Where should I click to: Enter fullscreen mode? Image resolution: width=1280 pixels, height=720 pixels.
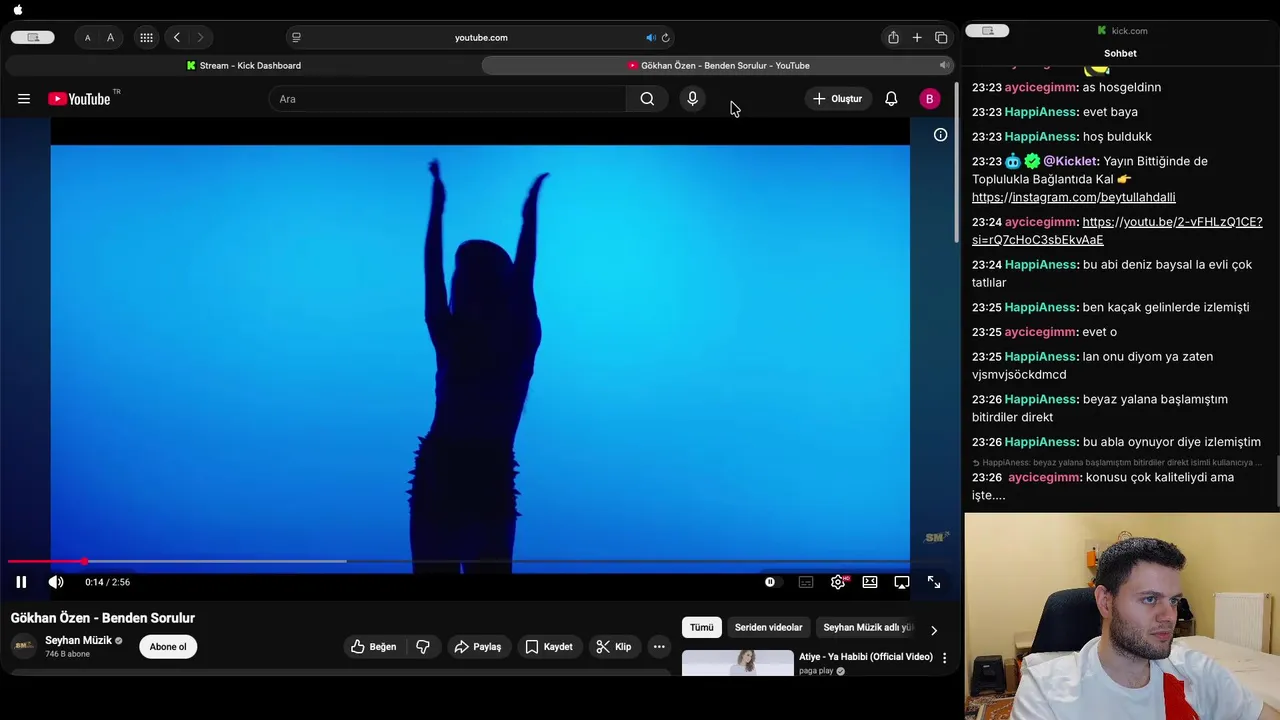coord(934,582)
